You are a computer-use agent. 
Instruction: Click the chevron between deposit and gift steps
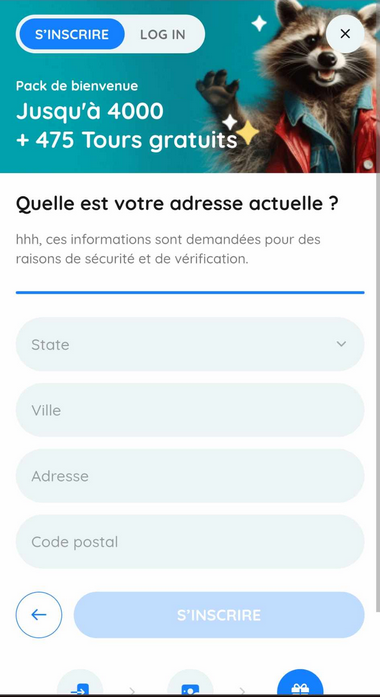242,690
